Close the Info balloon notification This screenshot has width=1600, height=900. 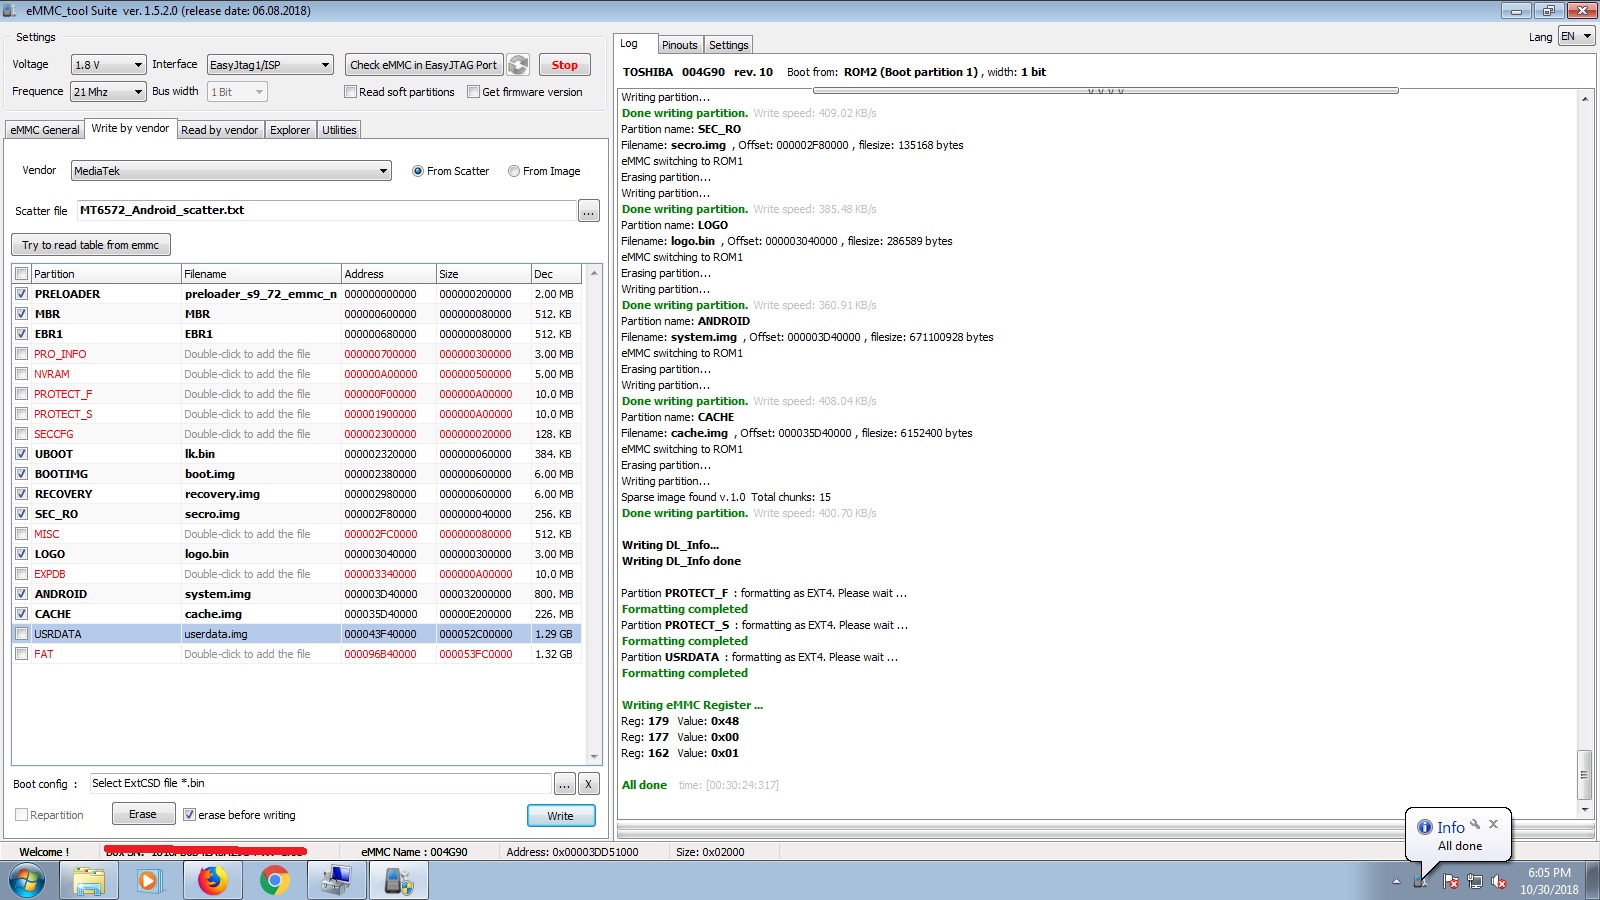[x=1493, y=824]
